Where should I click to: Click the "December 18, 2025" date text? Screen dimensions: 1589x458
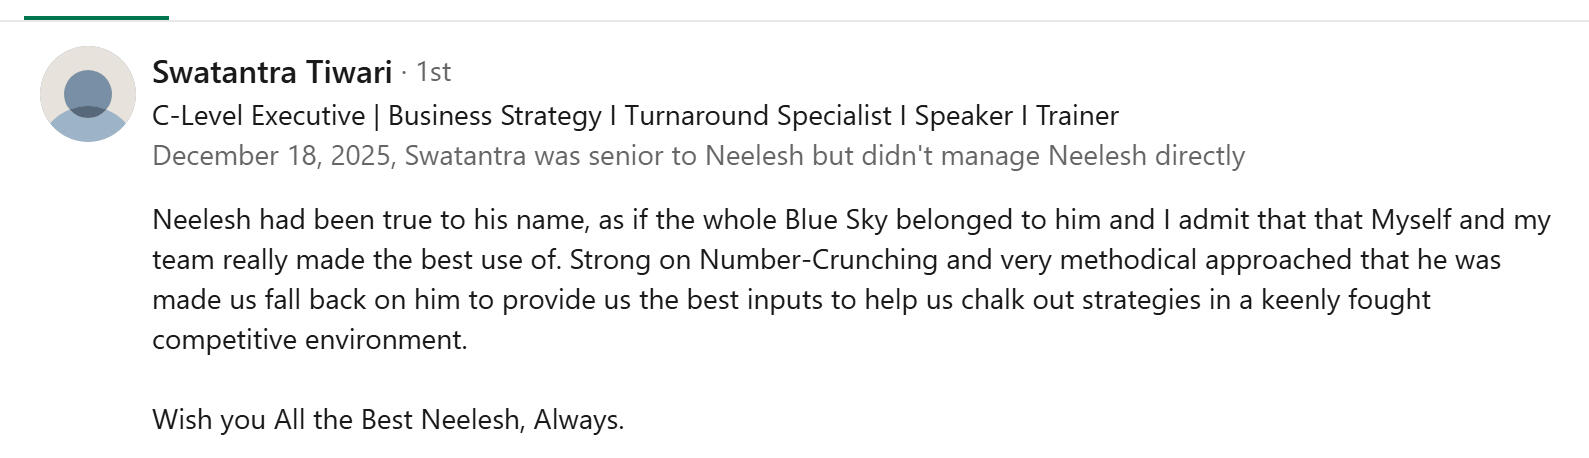click(x=272, y=156)
